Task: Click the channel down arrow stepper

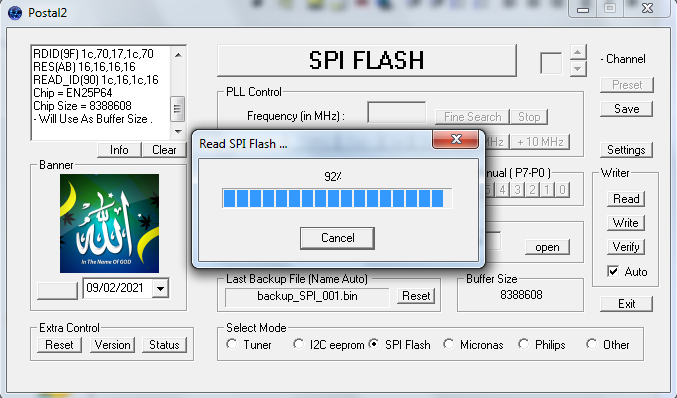Action: 578,69
